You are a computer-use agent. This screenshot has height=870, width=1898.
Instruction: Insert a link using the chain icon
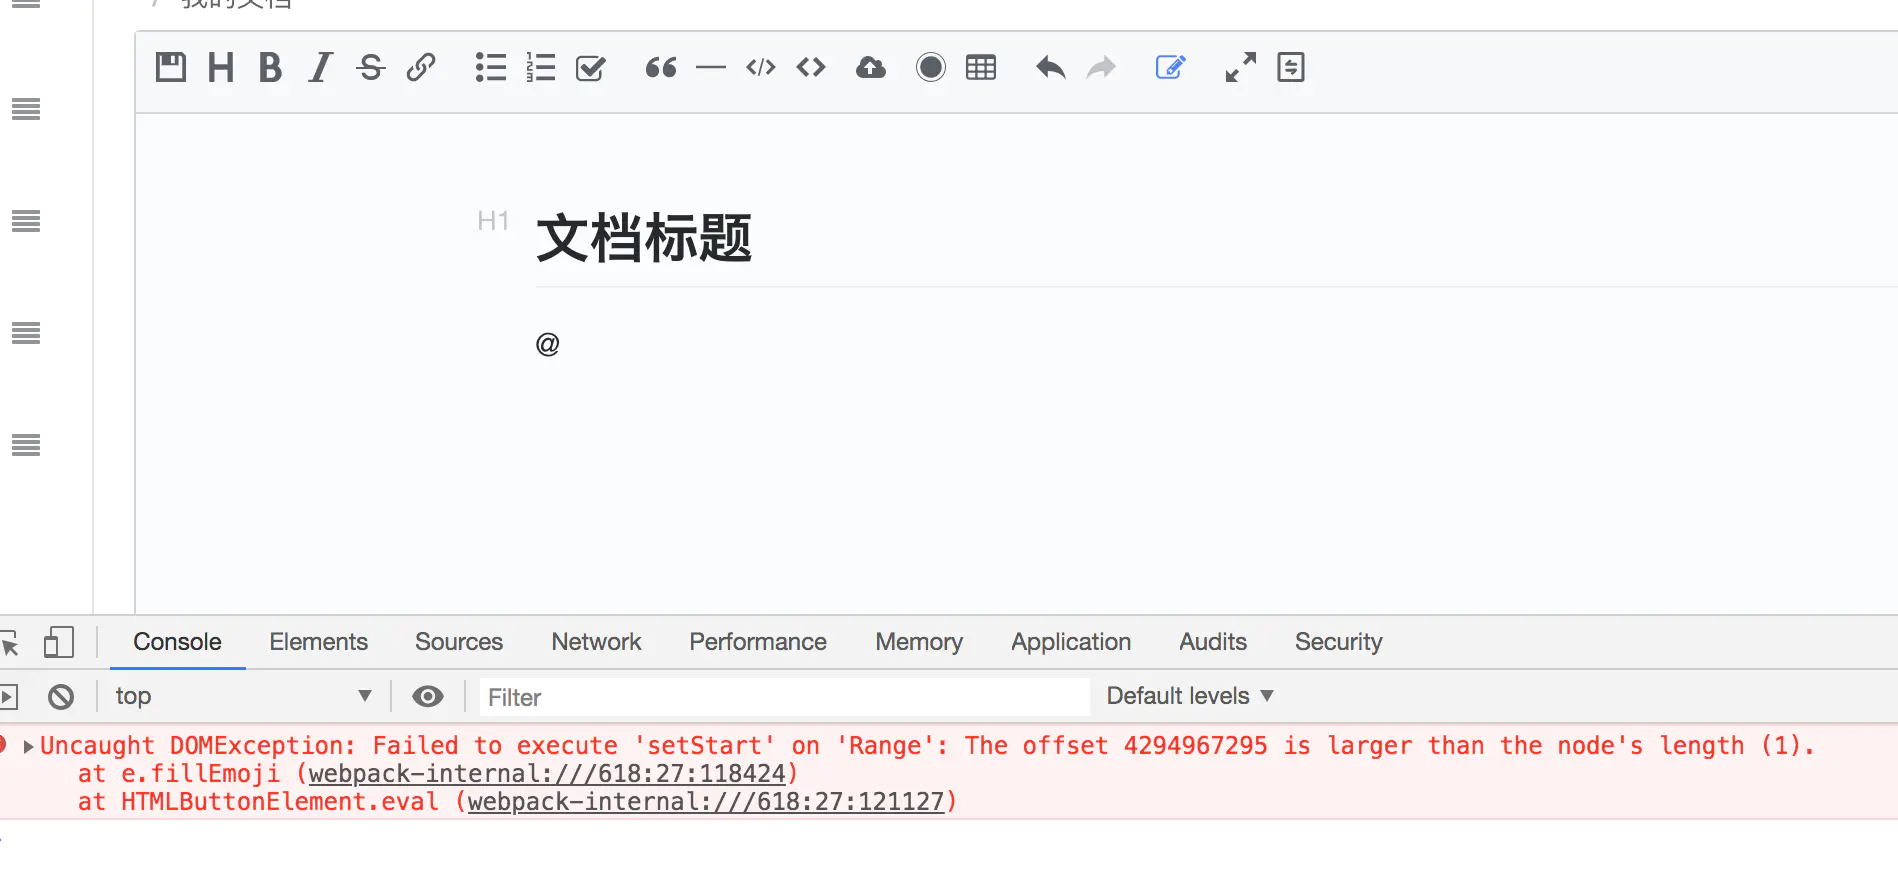tap(421, 67)
